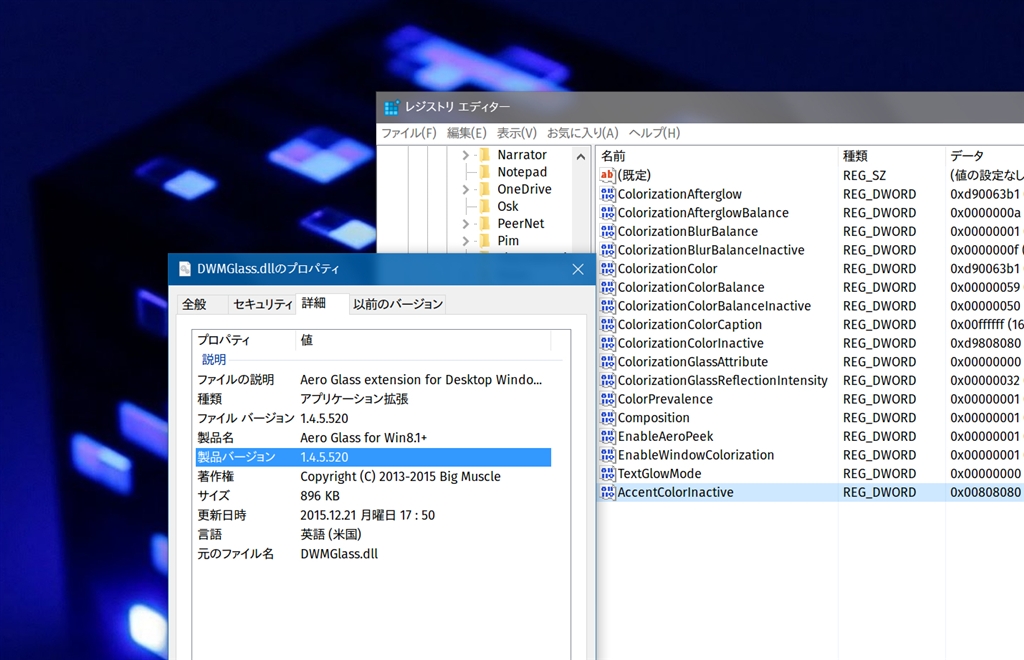This screenshot has width=1024, height=660.
Task: Select the ファイル バージョン property row
Action: (373, 418)
